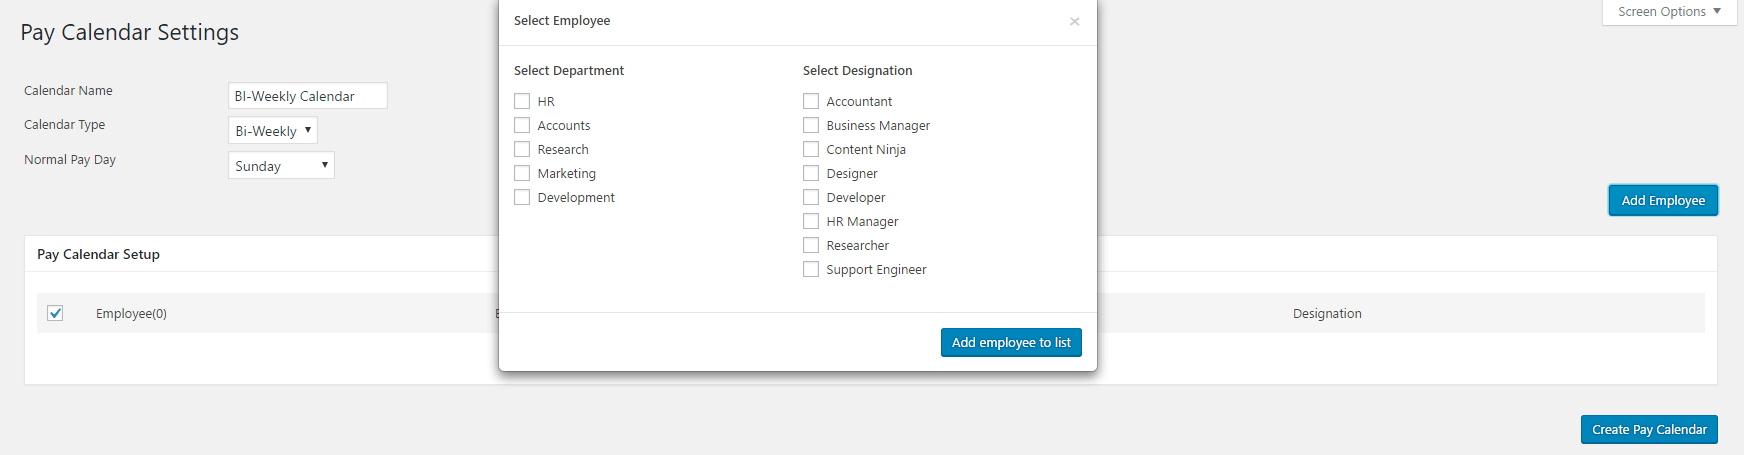Enable the Marketing department checkbox
This screenshot has width=1744, height=455.
(x=522, y=173)
